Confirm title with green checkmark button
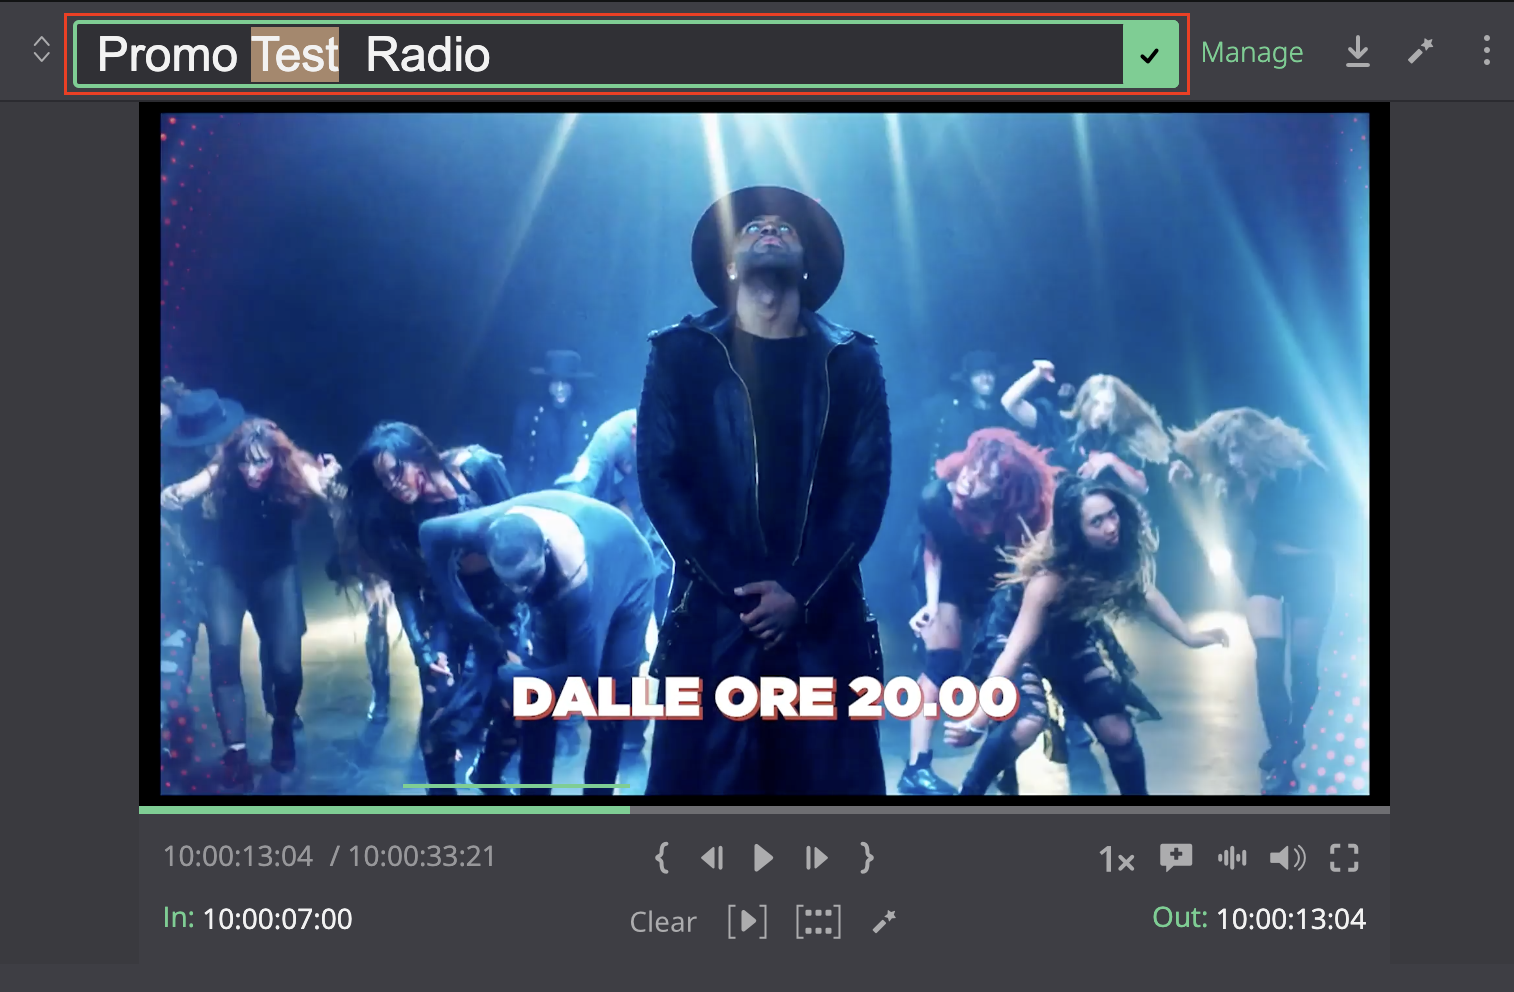Screen dimensions: 1514x992 tap(1150, 55)
